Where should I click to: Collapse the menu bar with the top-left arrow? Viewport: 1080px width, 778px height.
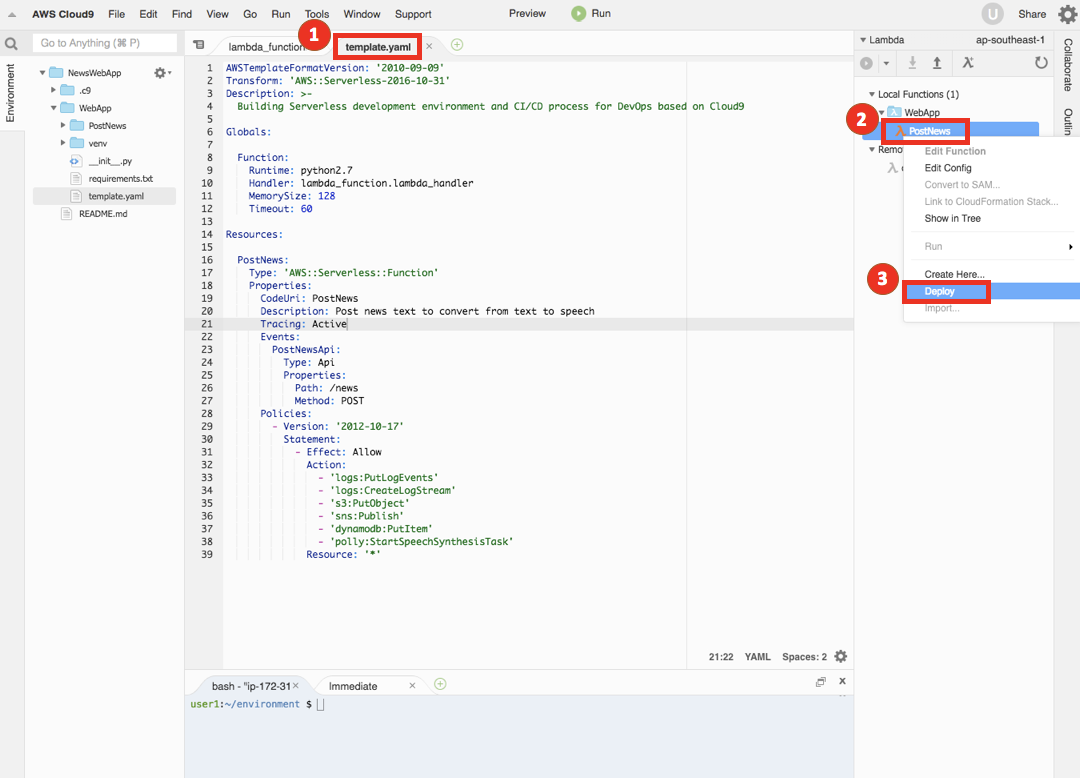(12, 14)
